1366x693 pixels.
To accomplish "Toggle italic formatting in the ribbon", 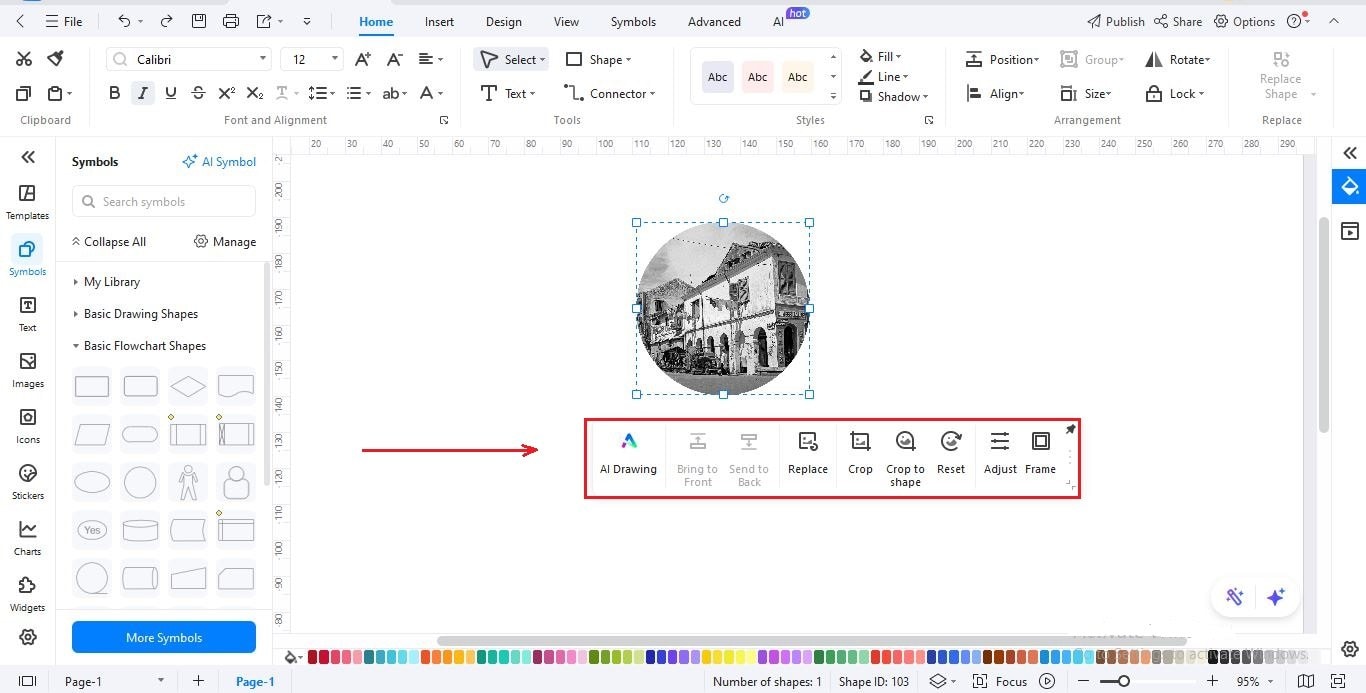I will [x=142, y=93].
